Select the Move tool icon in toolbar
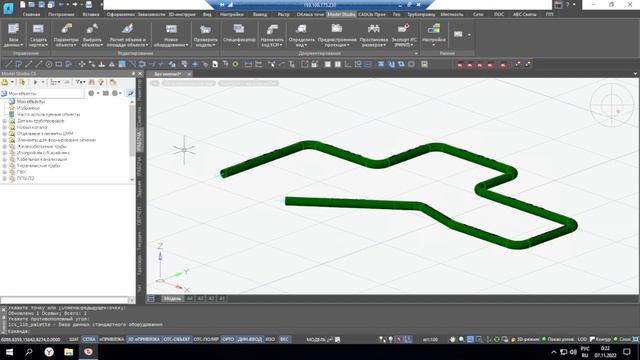The image size is (640, 360). (x=82, y=64)
